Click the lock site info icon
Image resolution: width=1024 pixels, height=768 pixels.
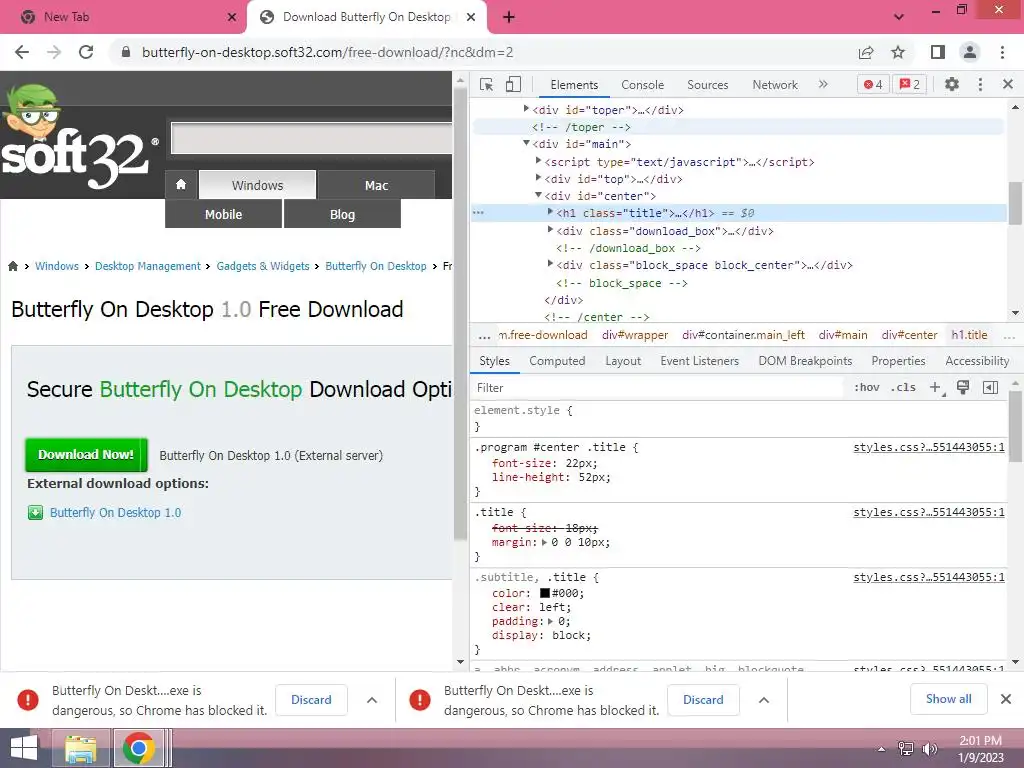pyautogui.click(x=126, y=52)
